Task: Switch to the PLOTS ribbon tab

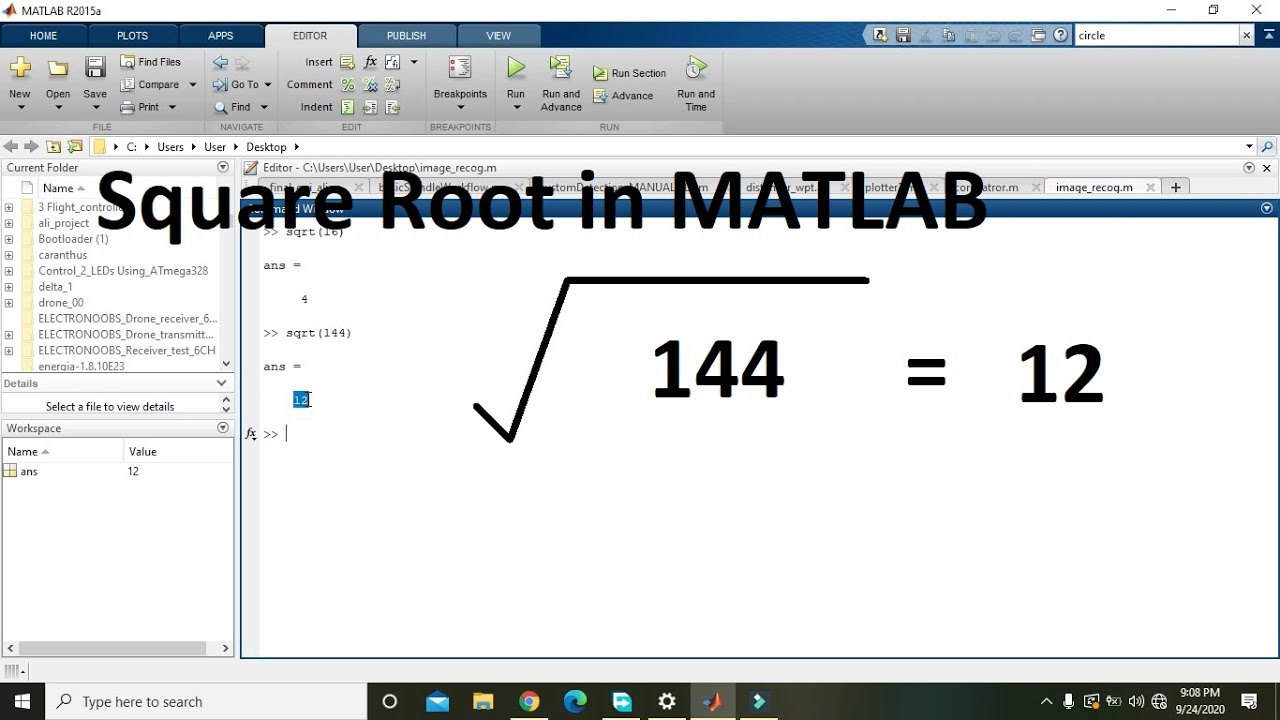Action: tap(132, 36)
